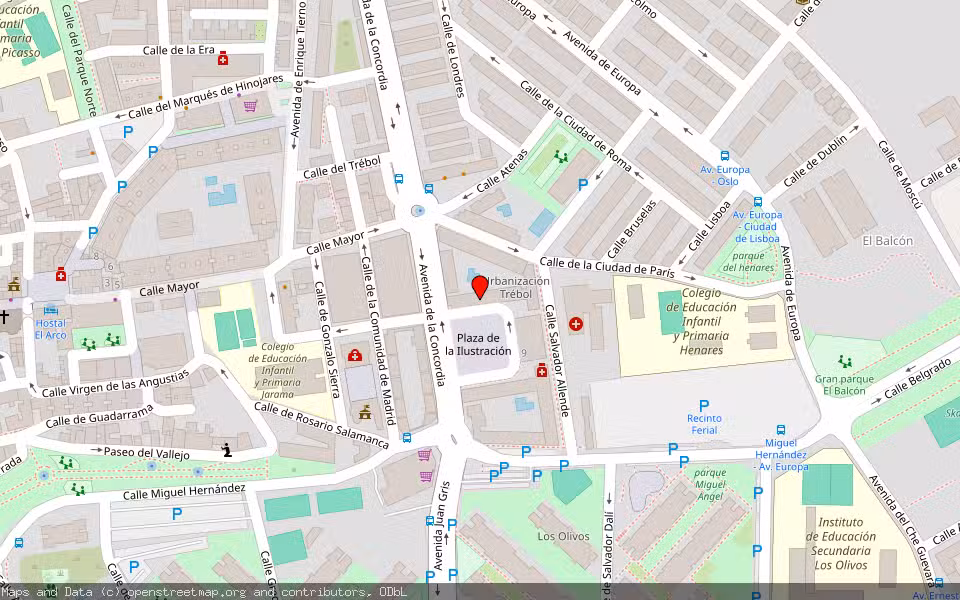Click the Plaza de la Ilustración label
Screen dimensions: 960x600
click(x=478, y=345)
